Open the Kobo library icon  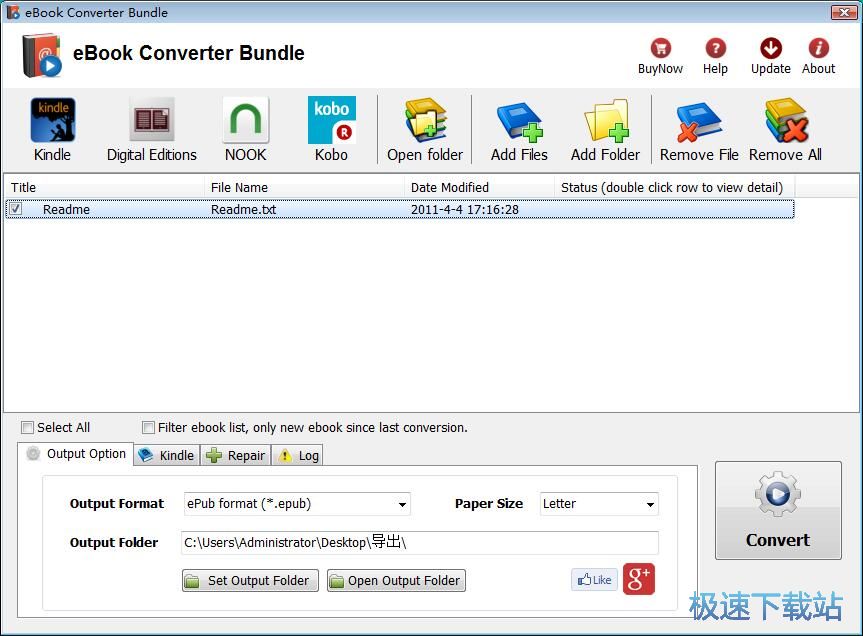point(331,120)
